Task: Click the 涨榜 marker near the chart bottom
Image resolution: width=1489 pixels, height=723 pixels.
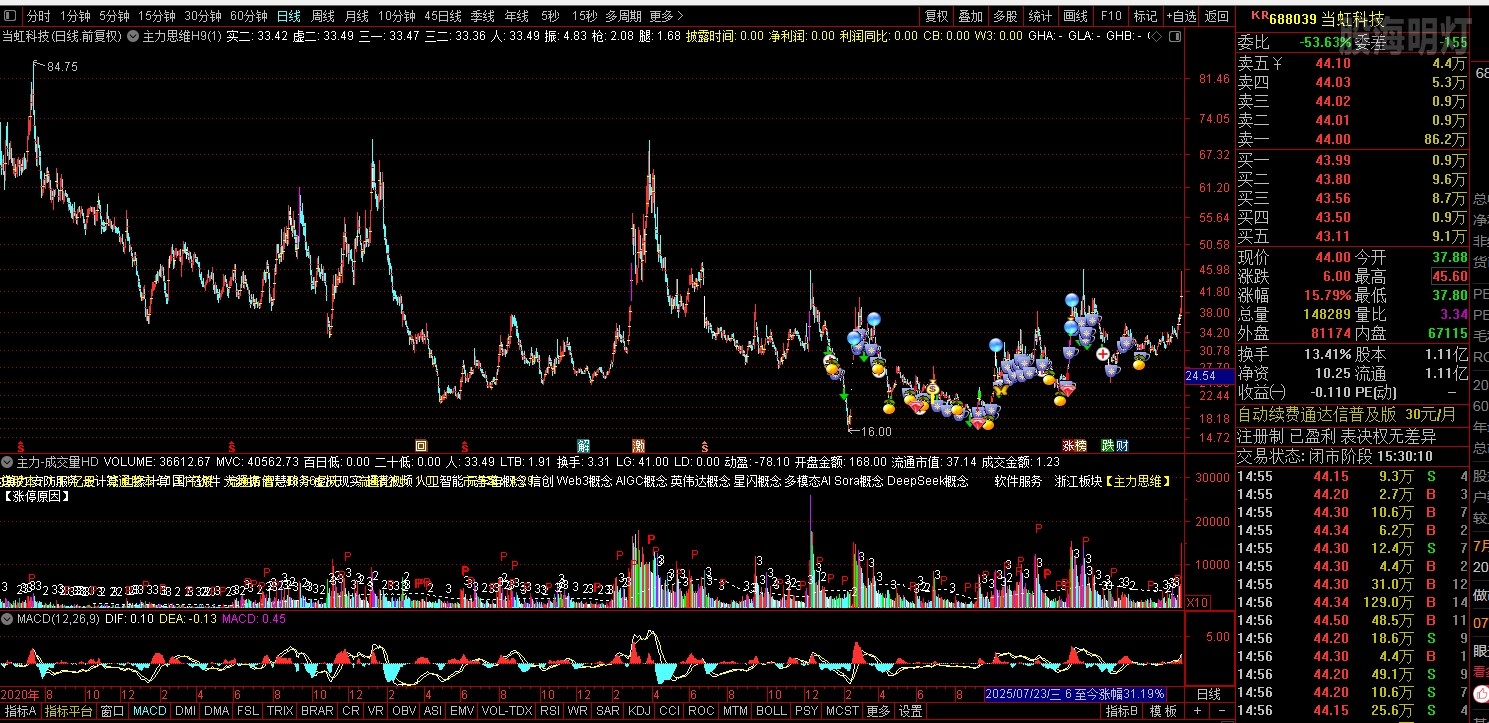Action: point(1074,446)
